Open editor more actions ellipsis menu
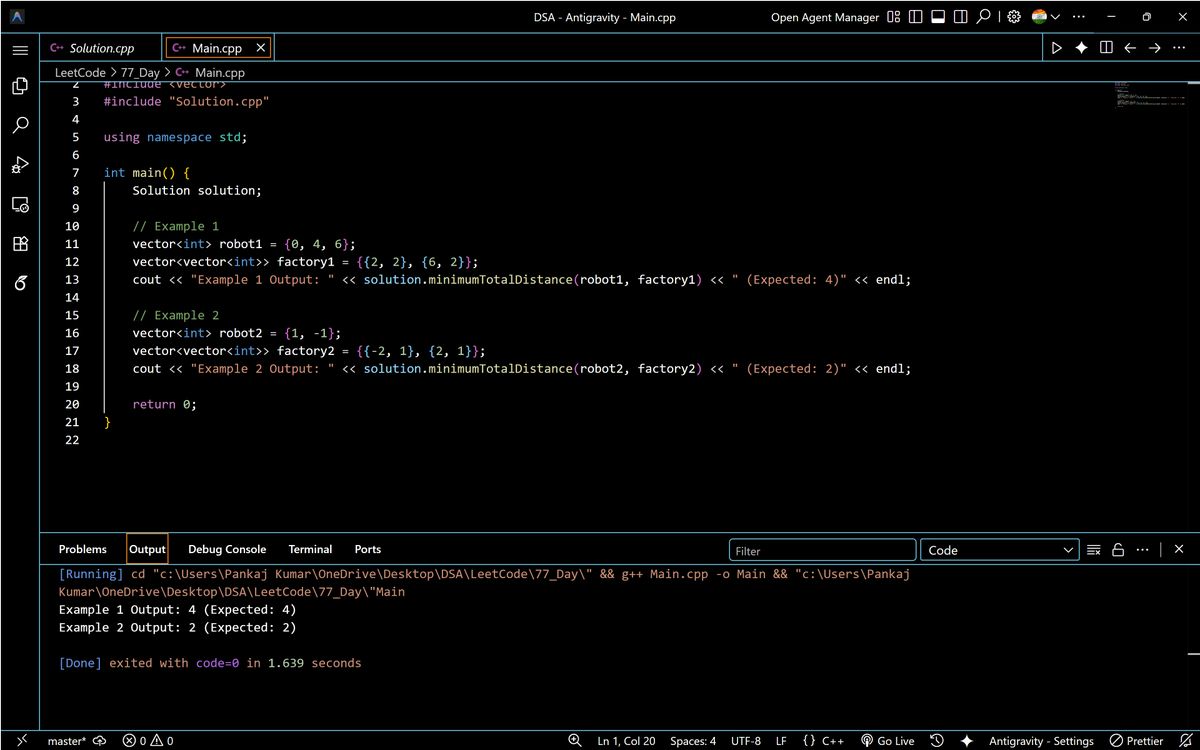The height and width of the screenshot is (750, 1200). (x=1178, y=48)
